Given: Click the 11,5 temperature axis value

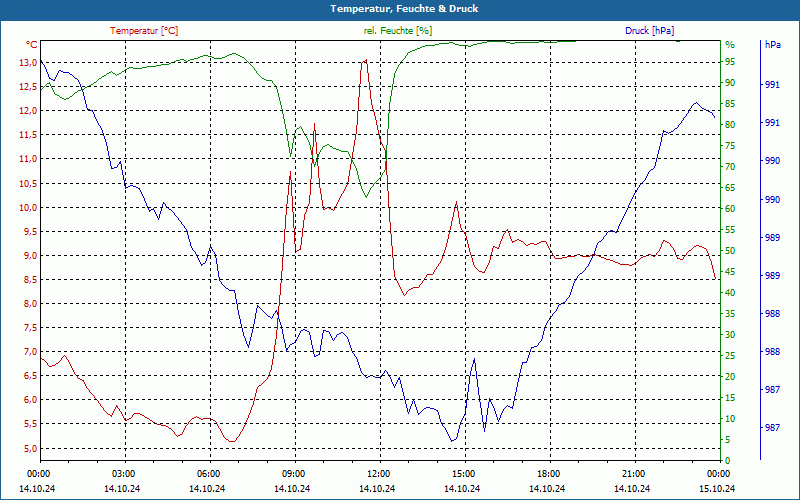Looking at the screenshot, I should click(28, 135).
